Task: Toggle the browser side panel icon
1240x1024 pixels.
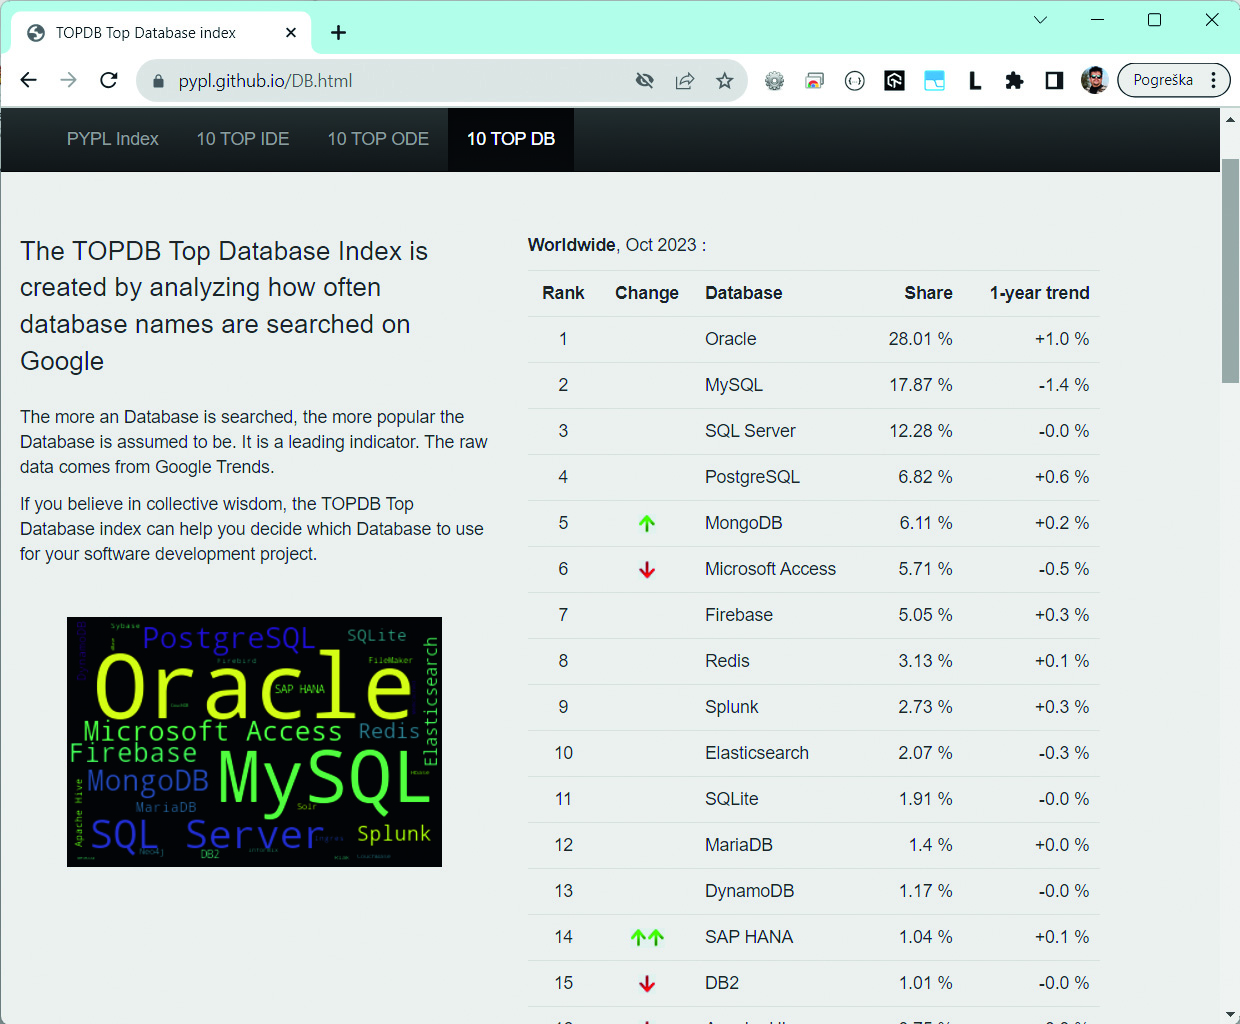Action: tap(1054, 81)
